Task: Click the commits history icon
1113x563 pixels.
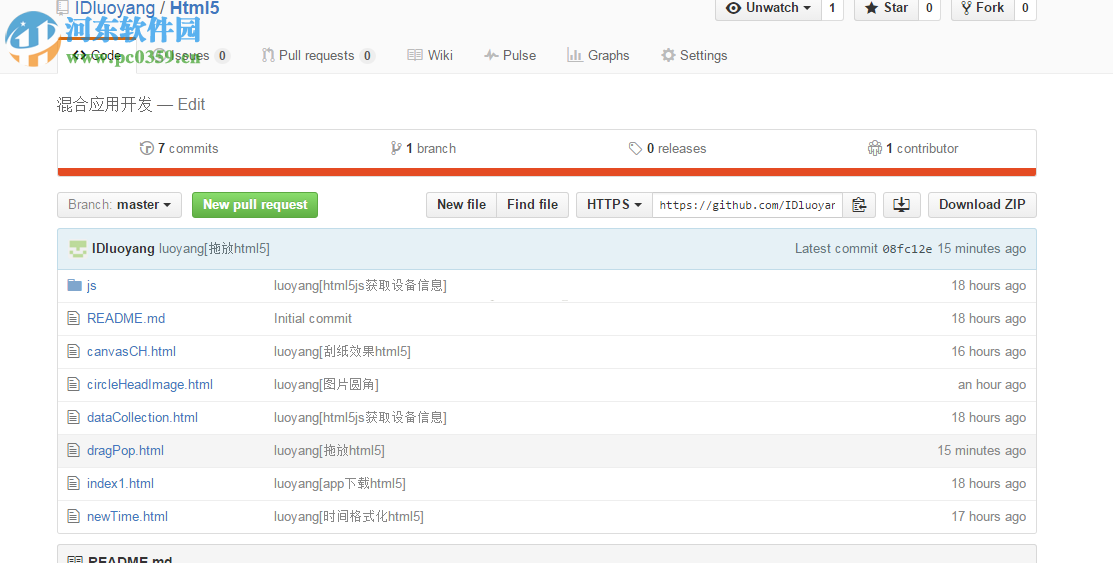Action: click(147, 148)
